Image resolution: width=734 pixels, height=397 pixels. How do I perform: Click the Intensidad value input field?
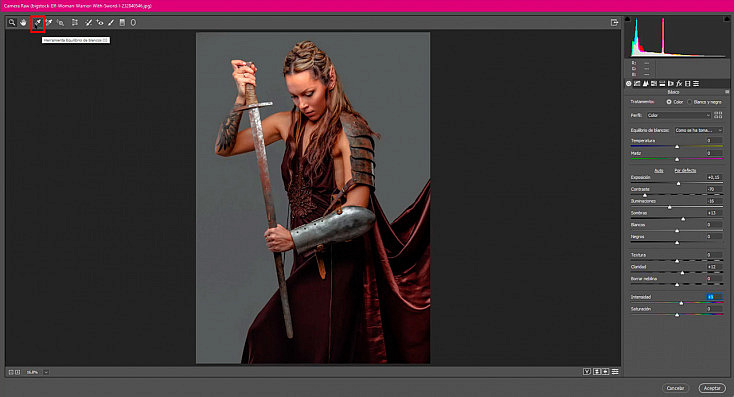coord(714,297)
